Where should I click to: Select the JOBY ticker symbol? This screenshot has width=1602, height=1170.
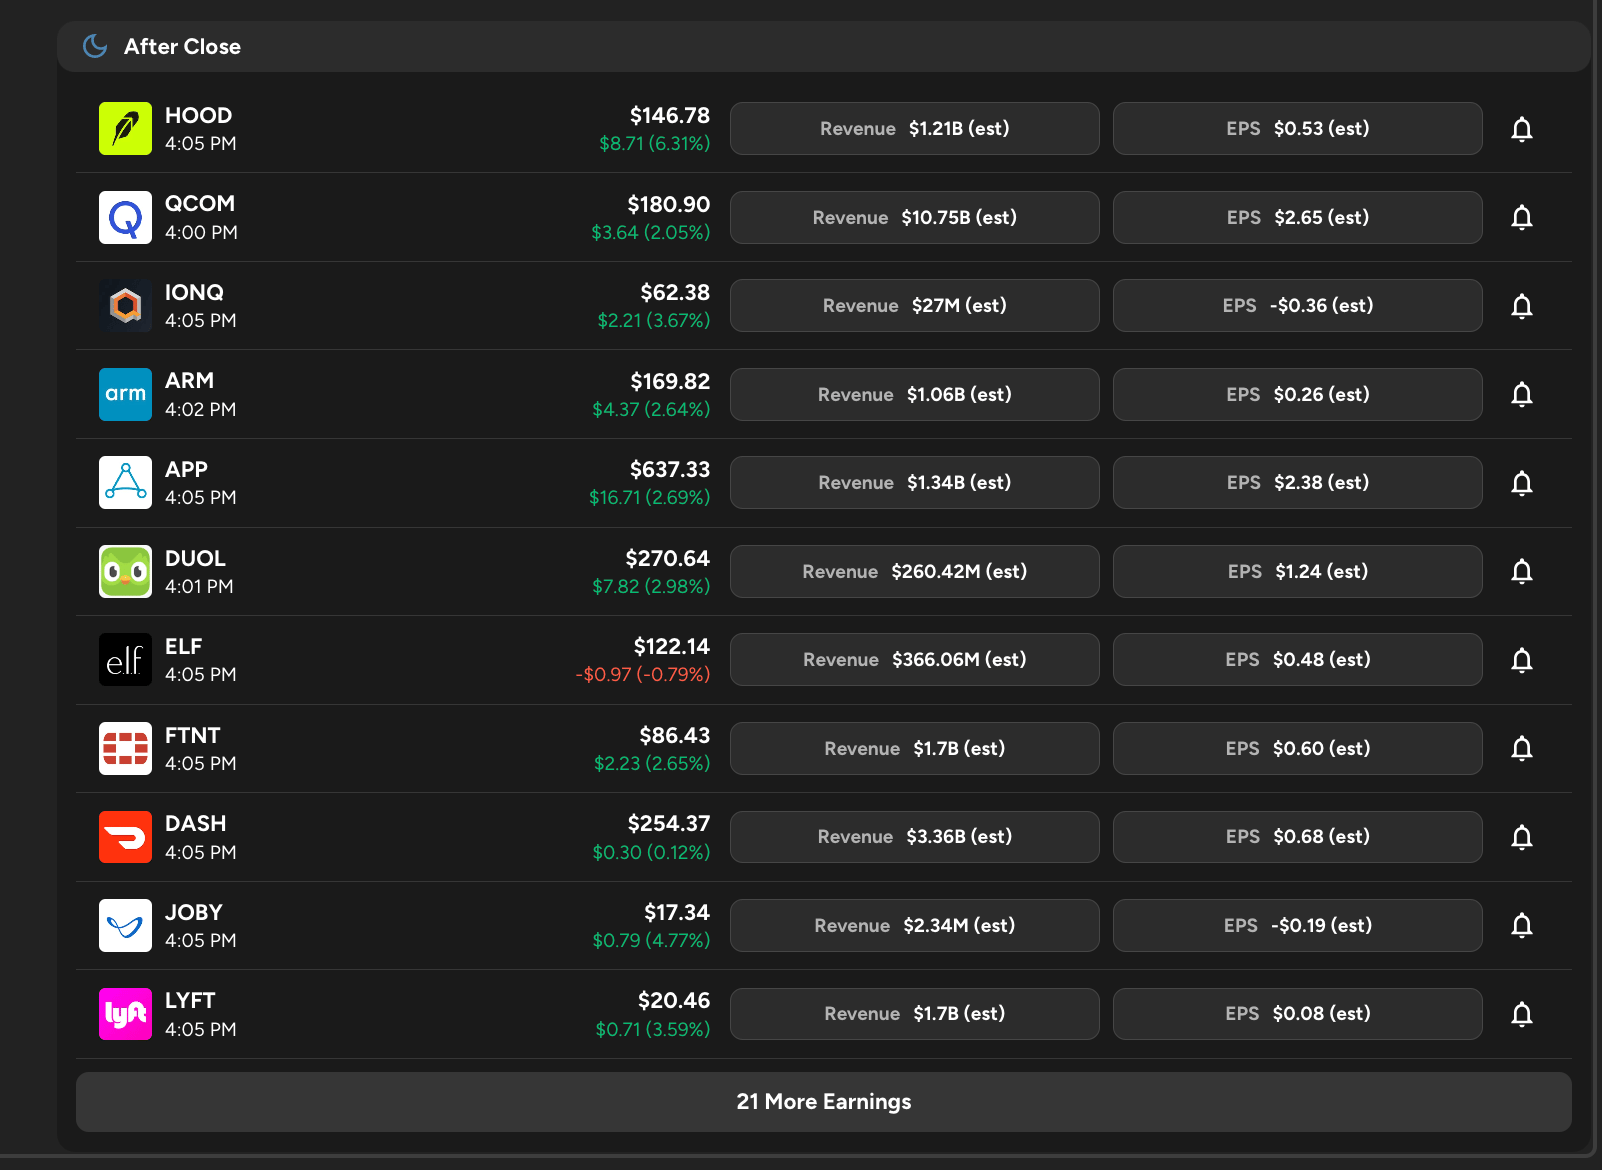[194, 912]
